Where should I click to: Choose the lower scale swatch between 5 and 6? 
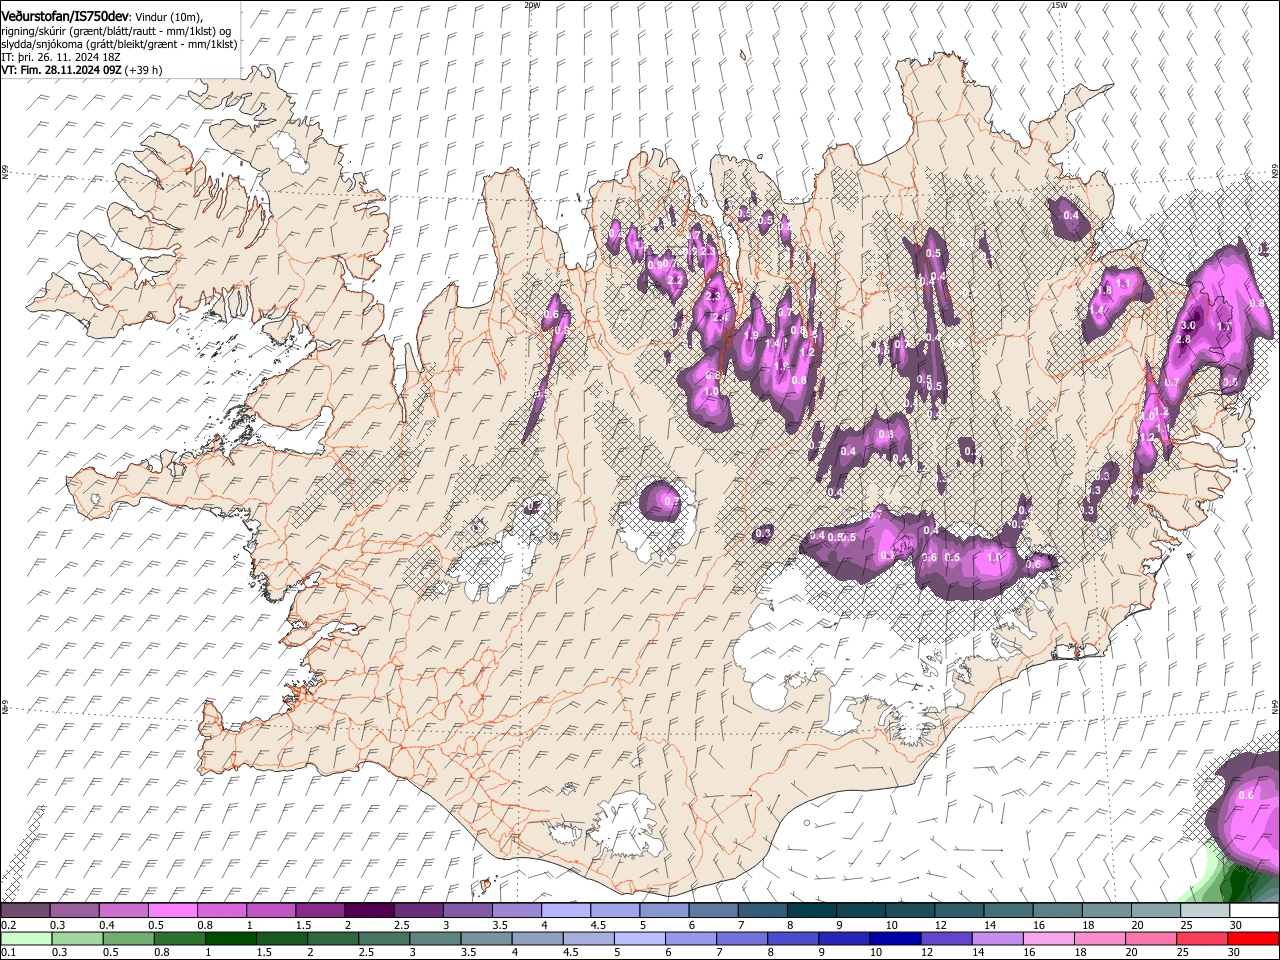coord(638,939)
